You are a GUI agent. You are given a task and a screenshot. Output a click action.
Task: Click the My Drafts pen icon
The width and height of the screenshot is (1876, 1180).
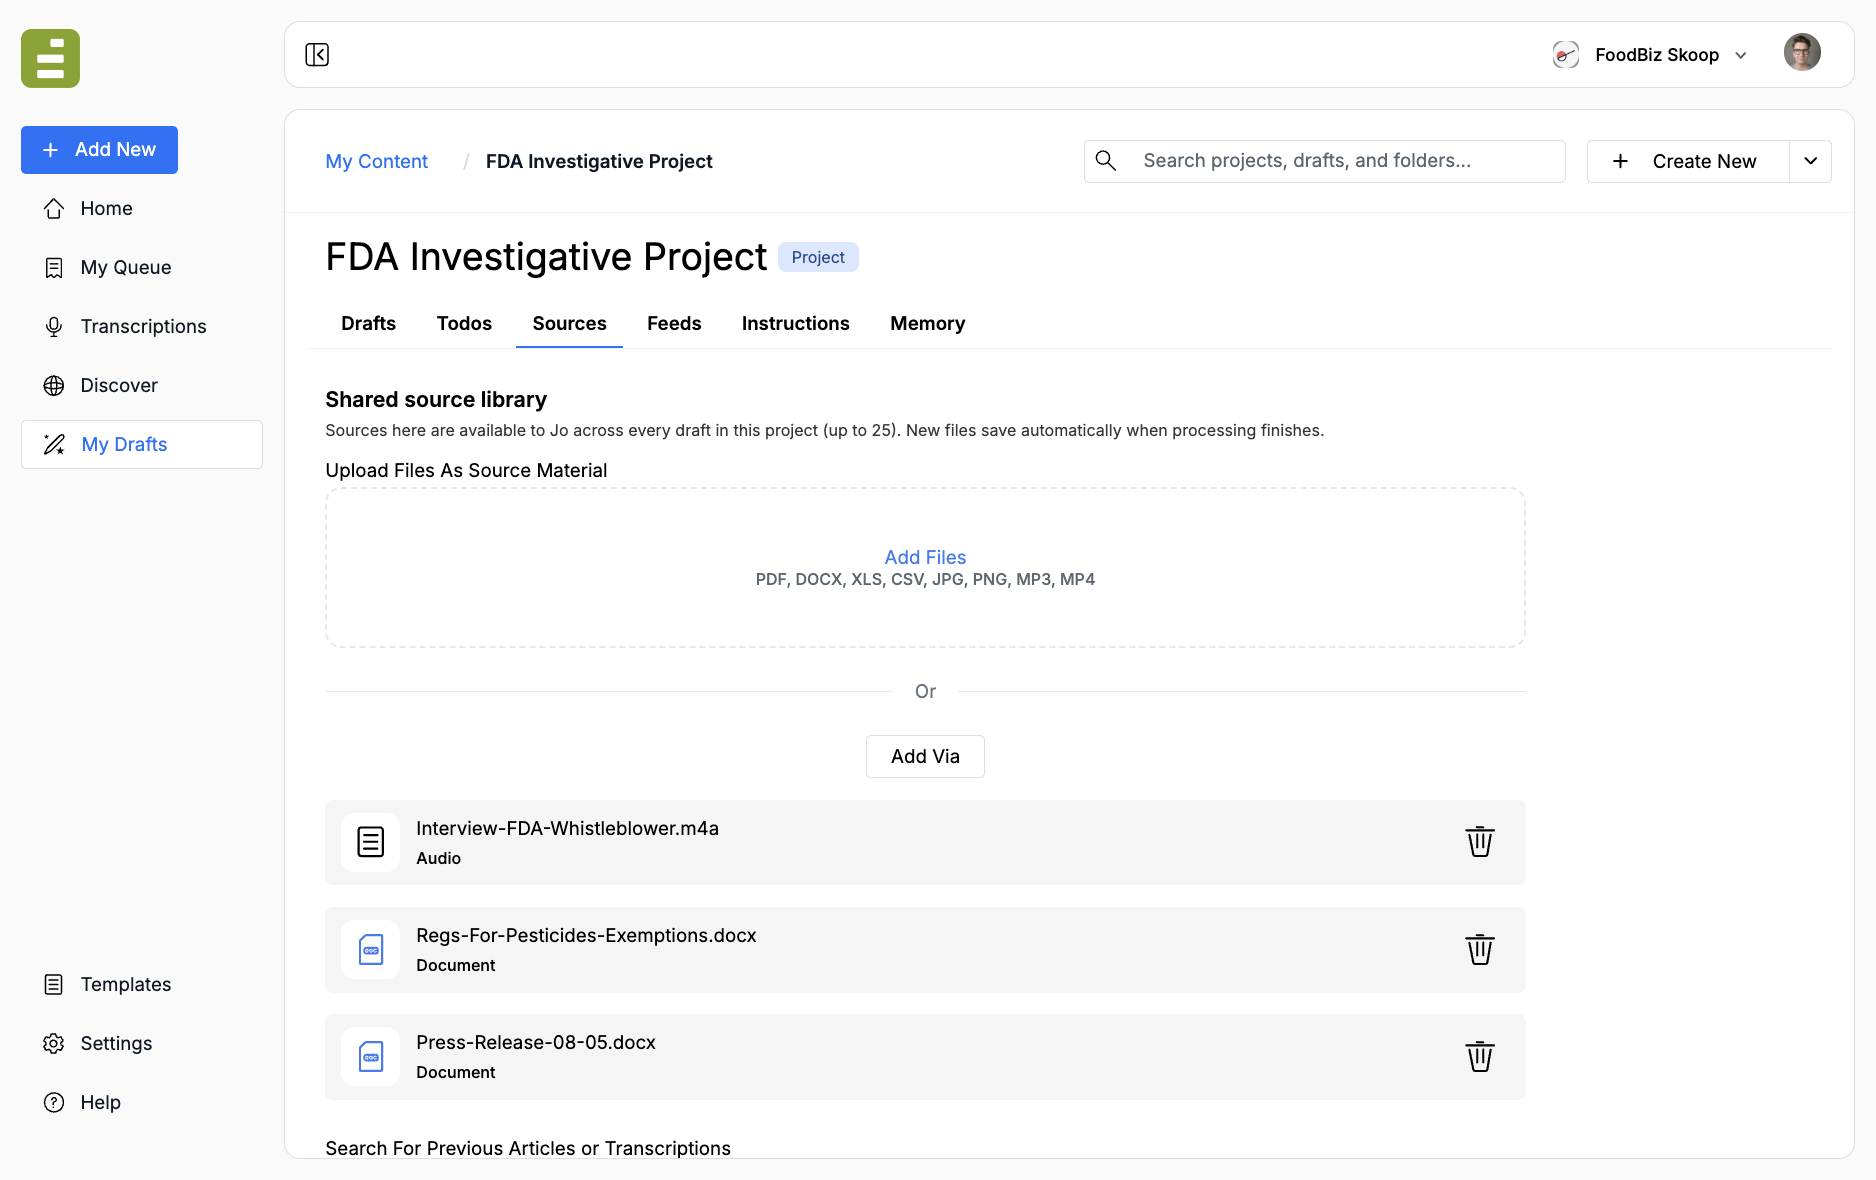(x=54, y=444)
